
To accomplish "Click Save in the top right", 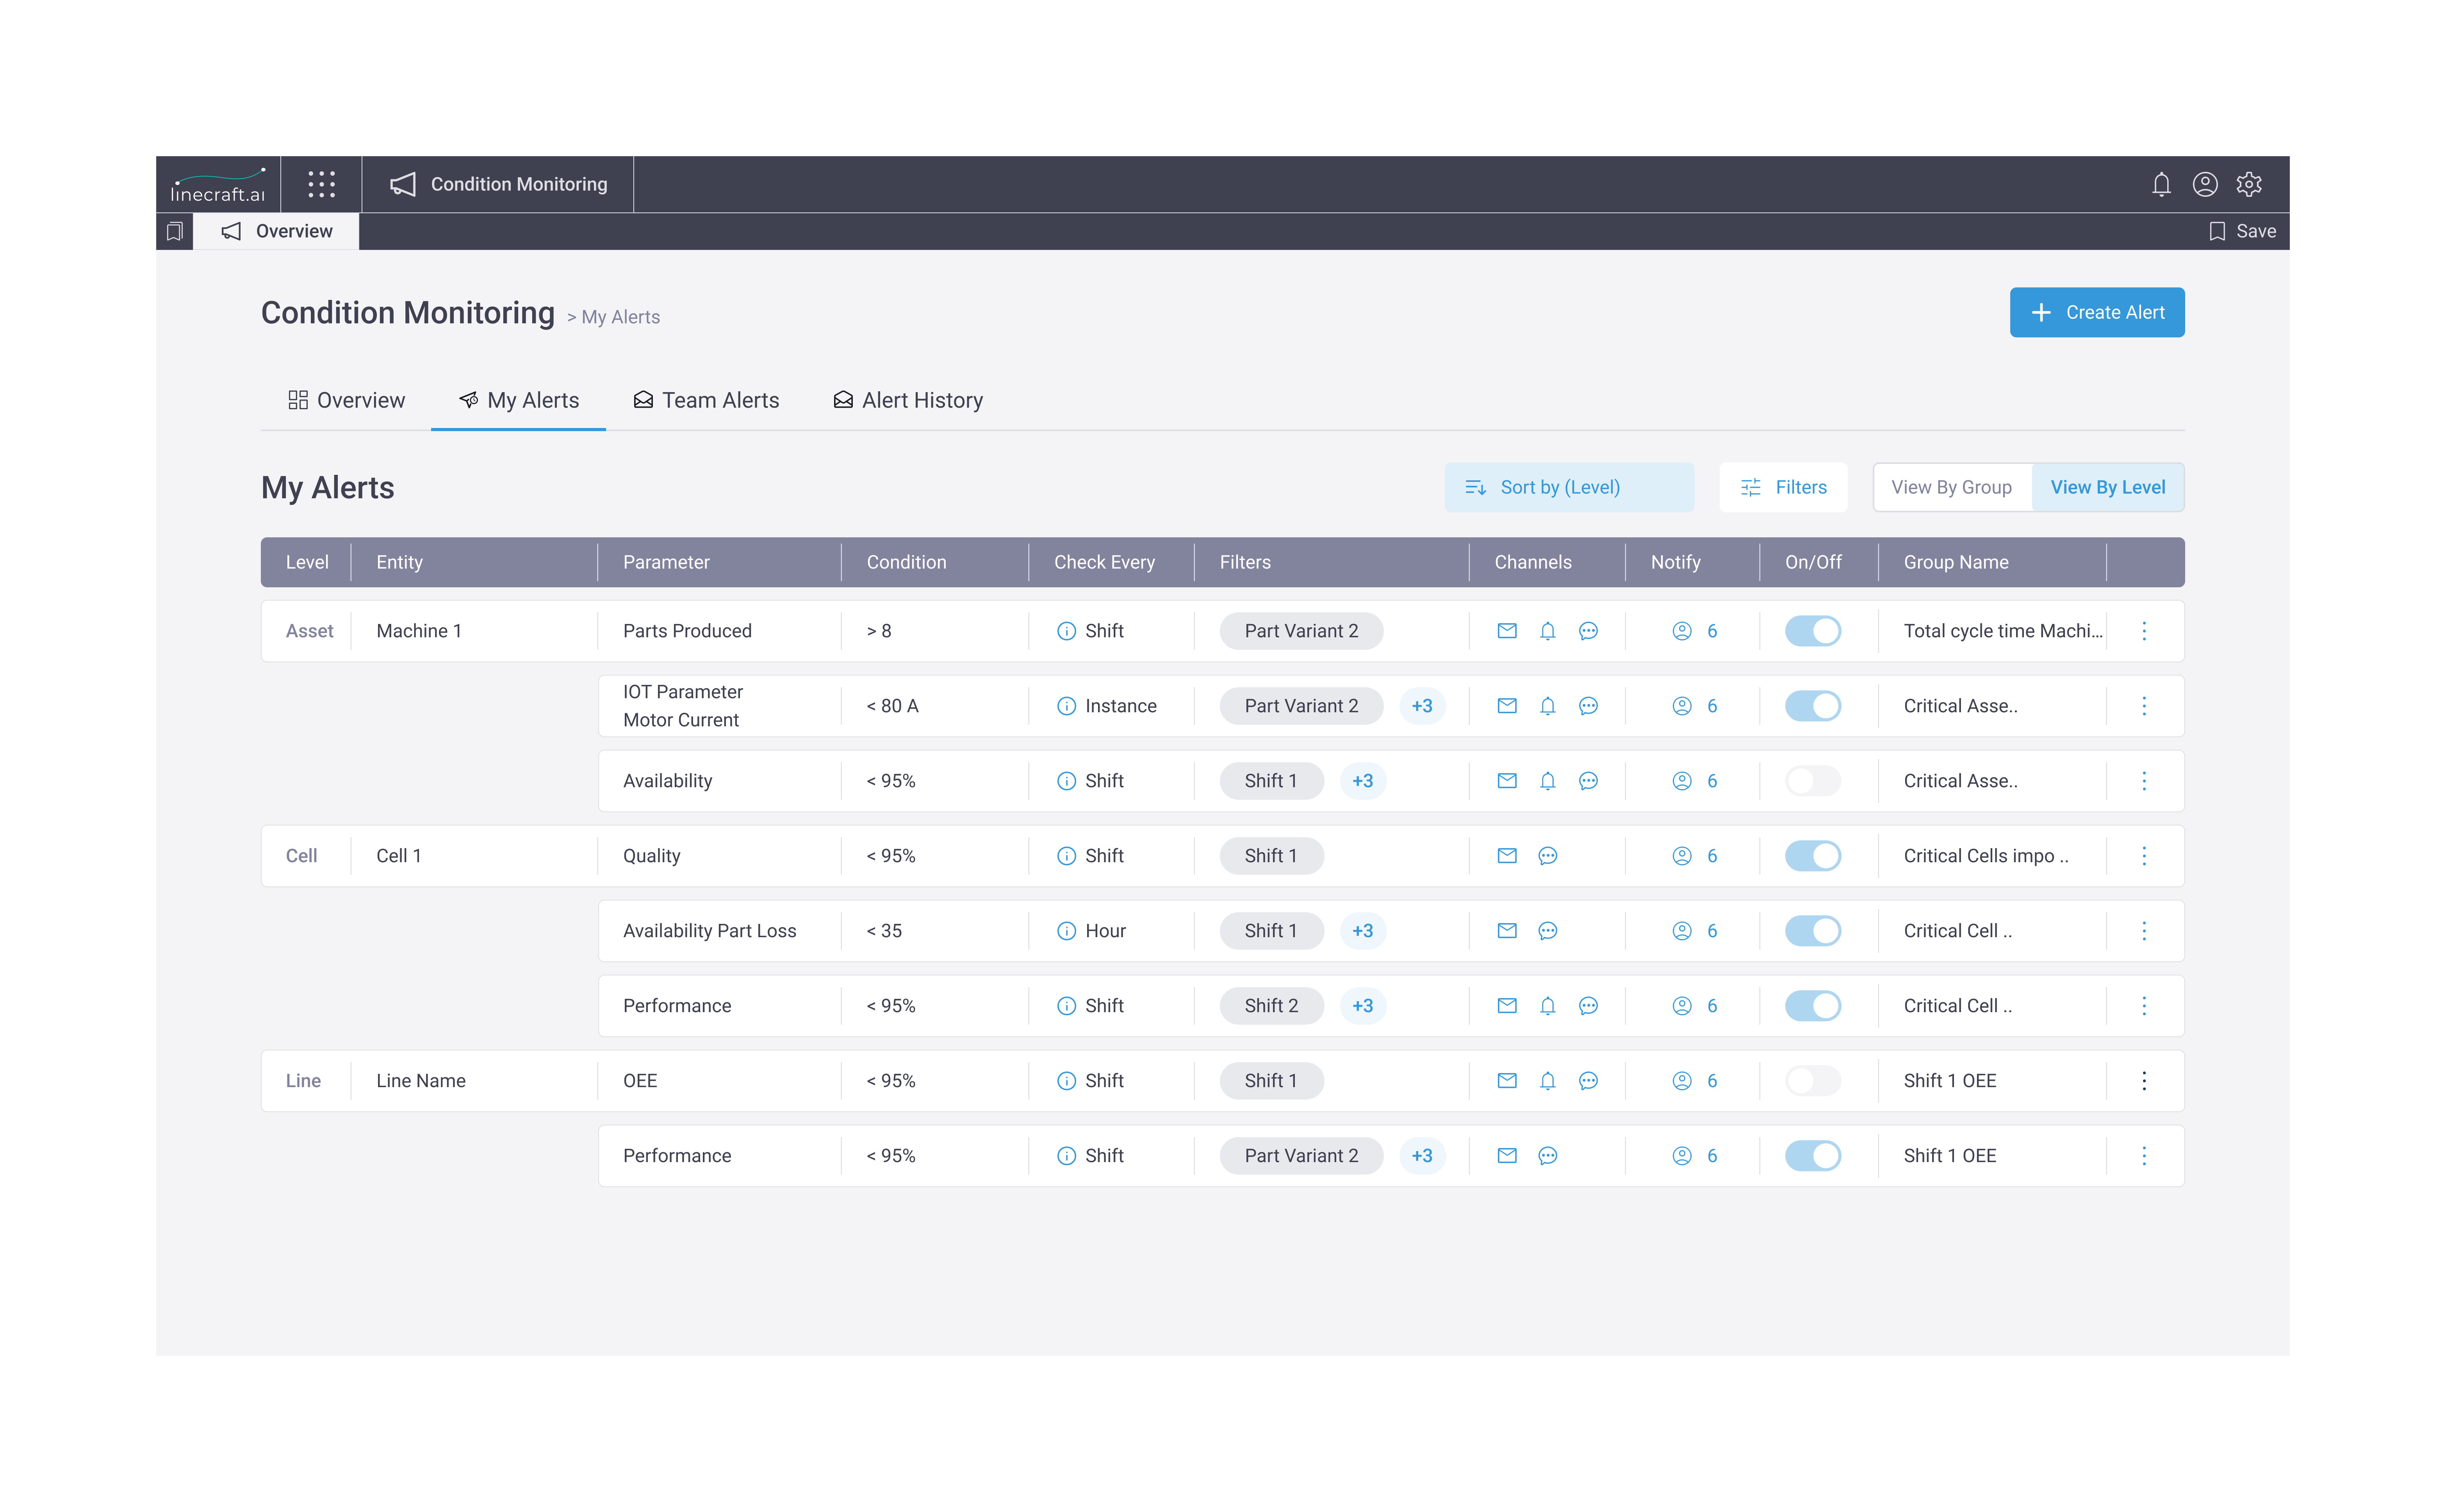I will point(2242,231).
